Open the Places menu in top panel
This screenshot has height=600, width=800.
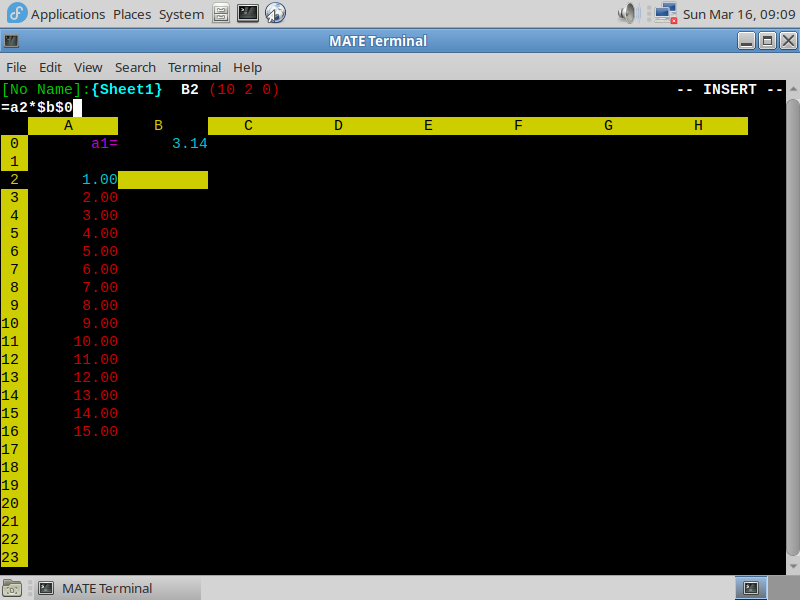[x=132, y=14]
